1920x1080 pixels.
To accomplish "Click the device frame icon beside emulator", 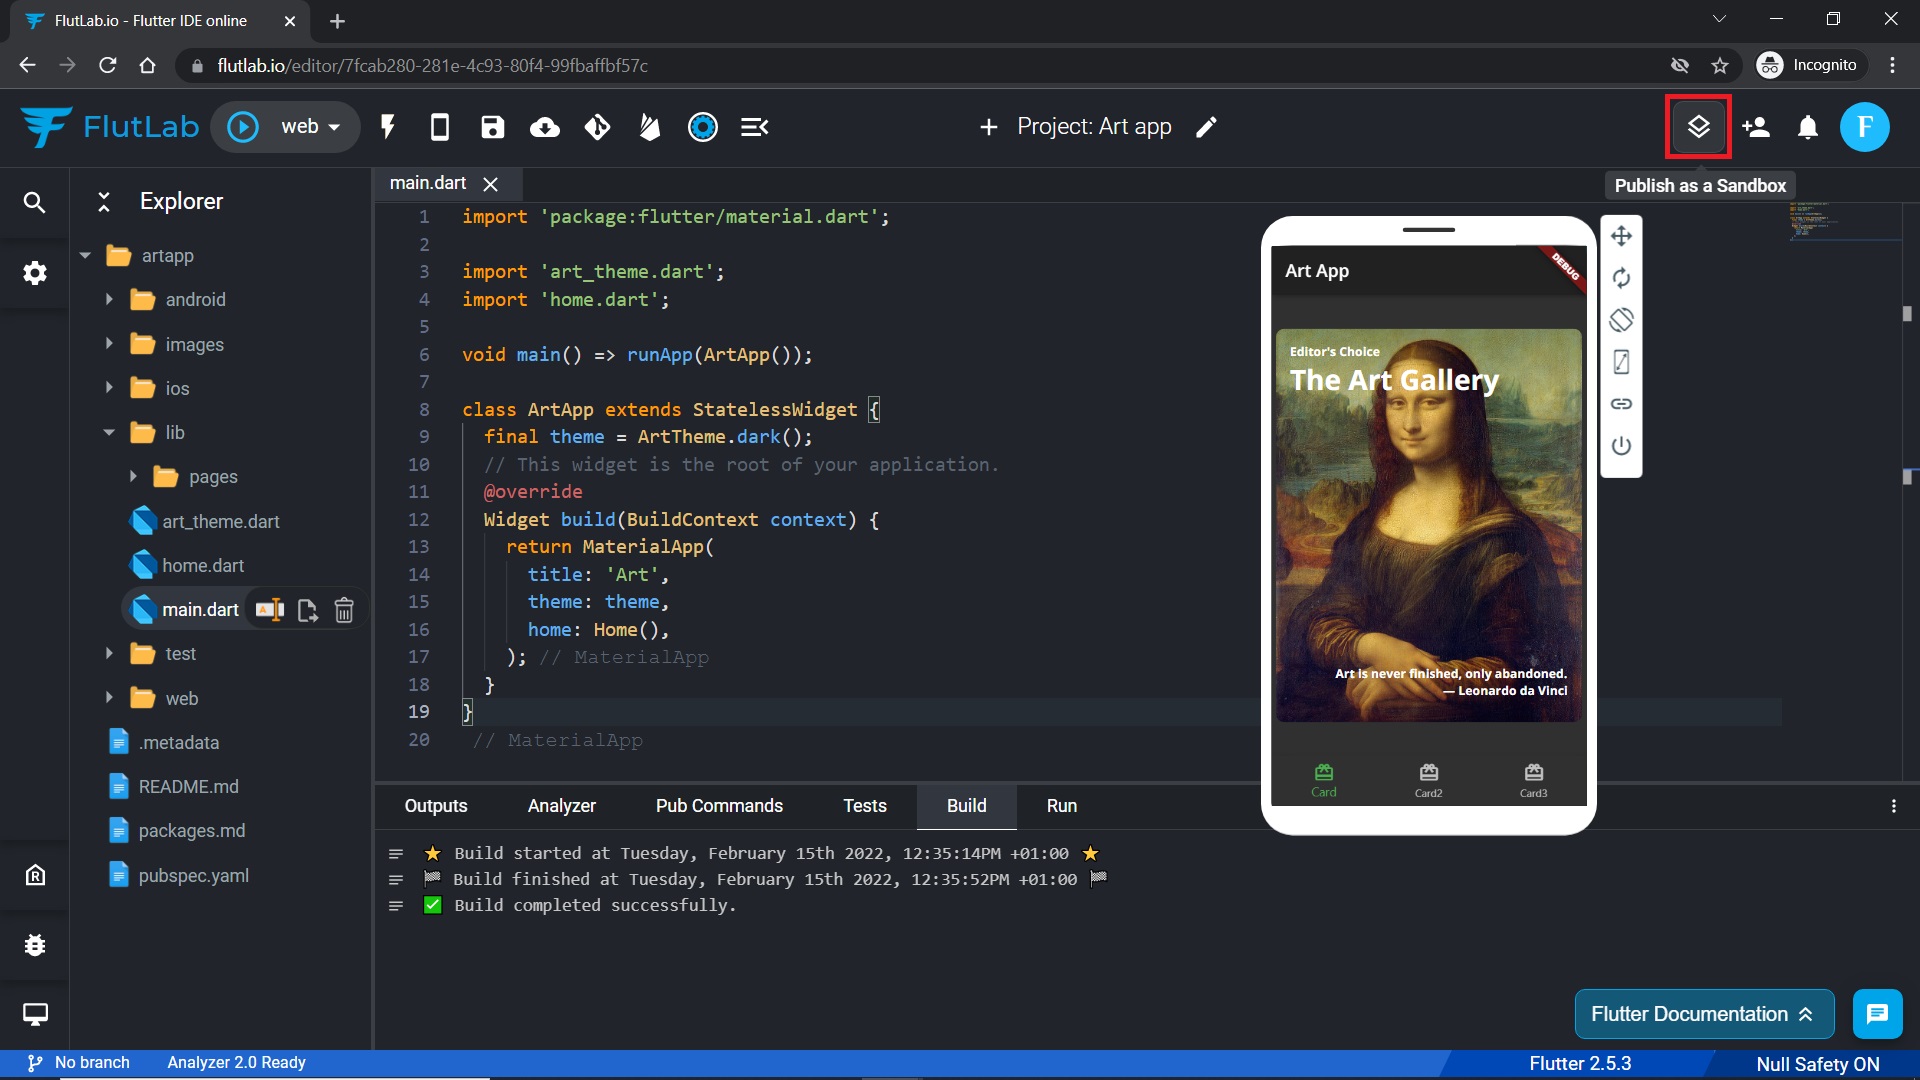I will coord(1621,362).
